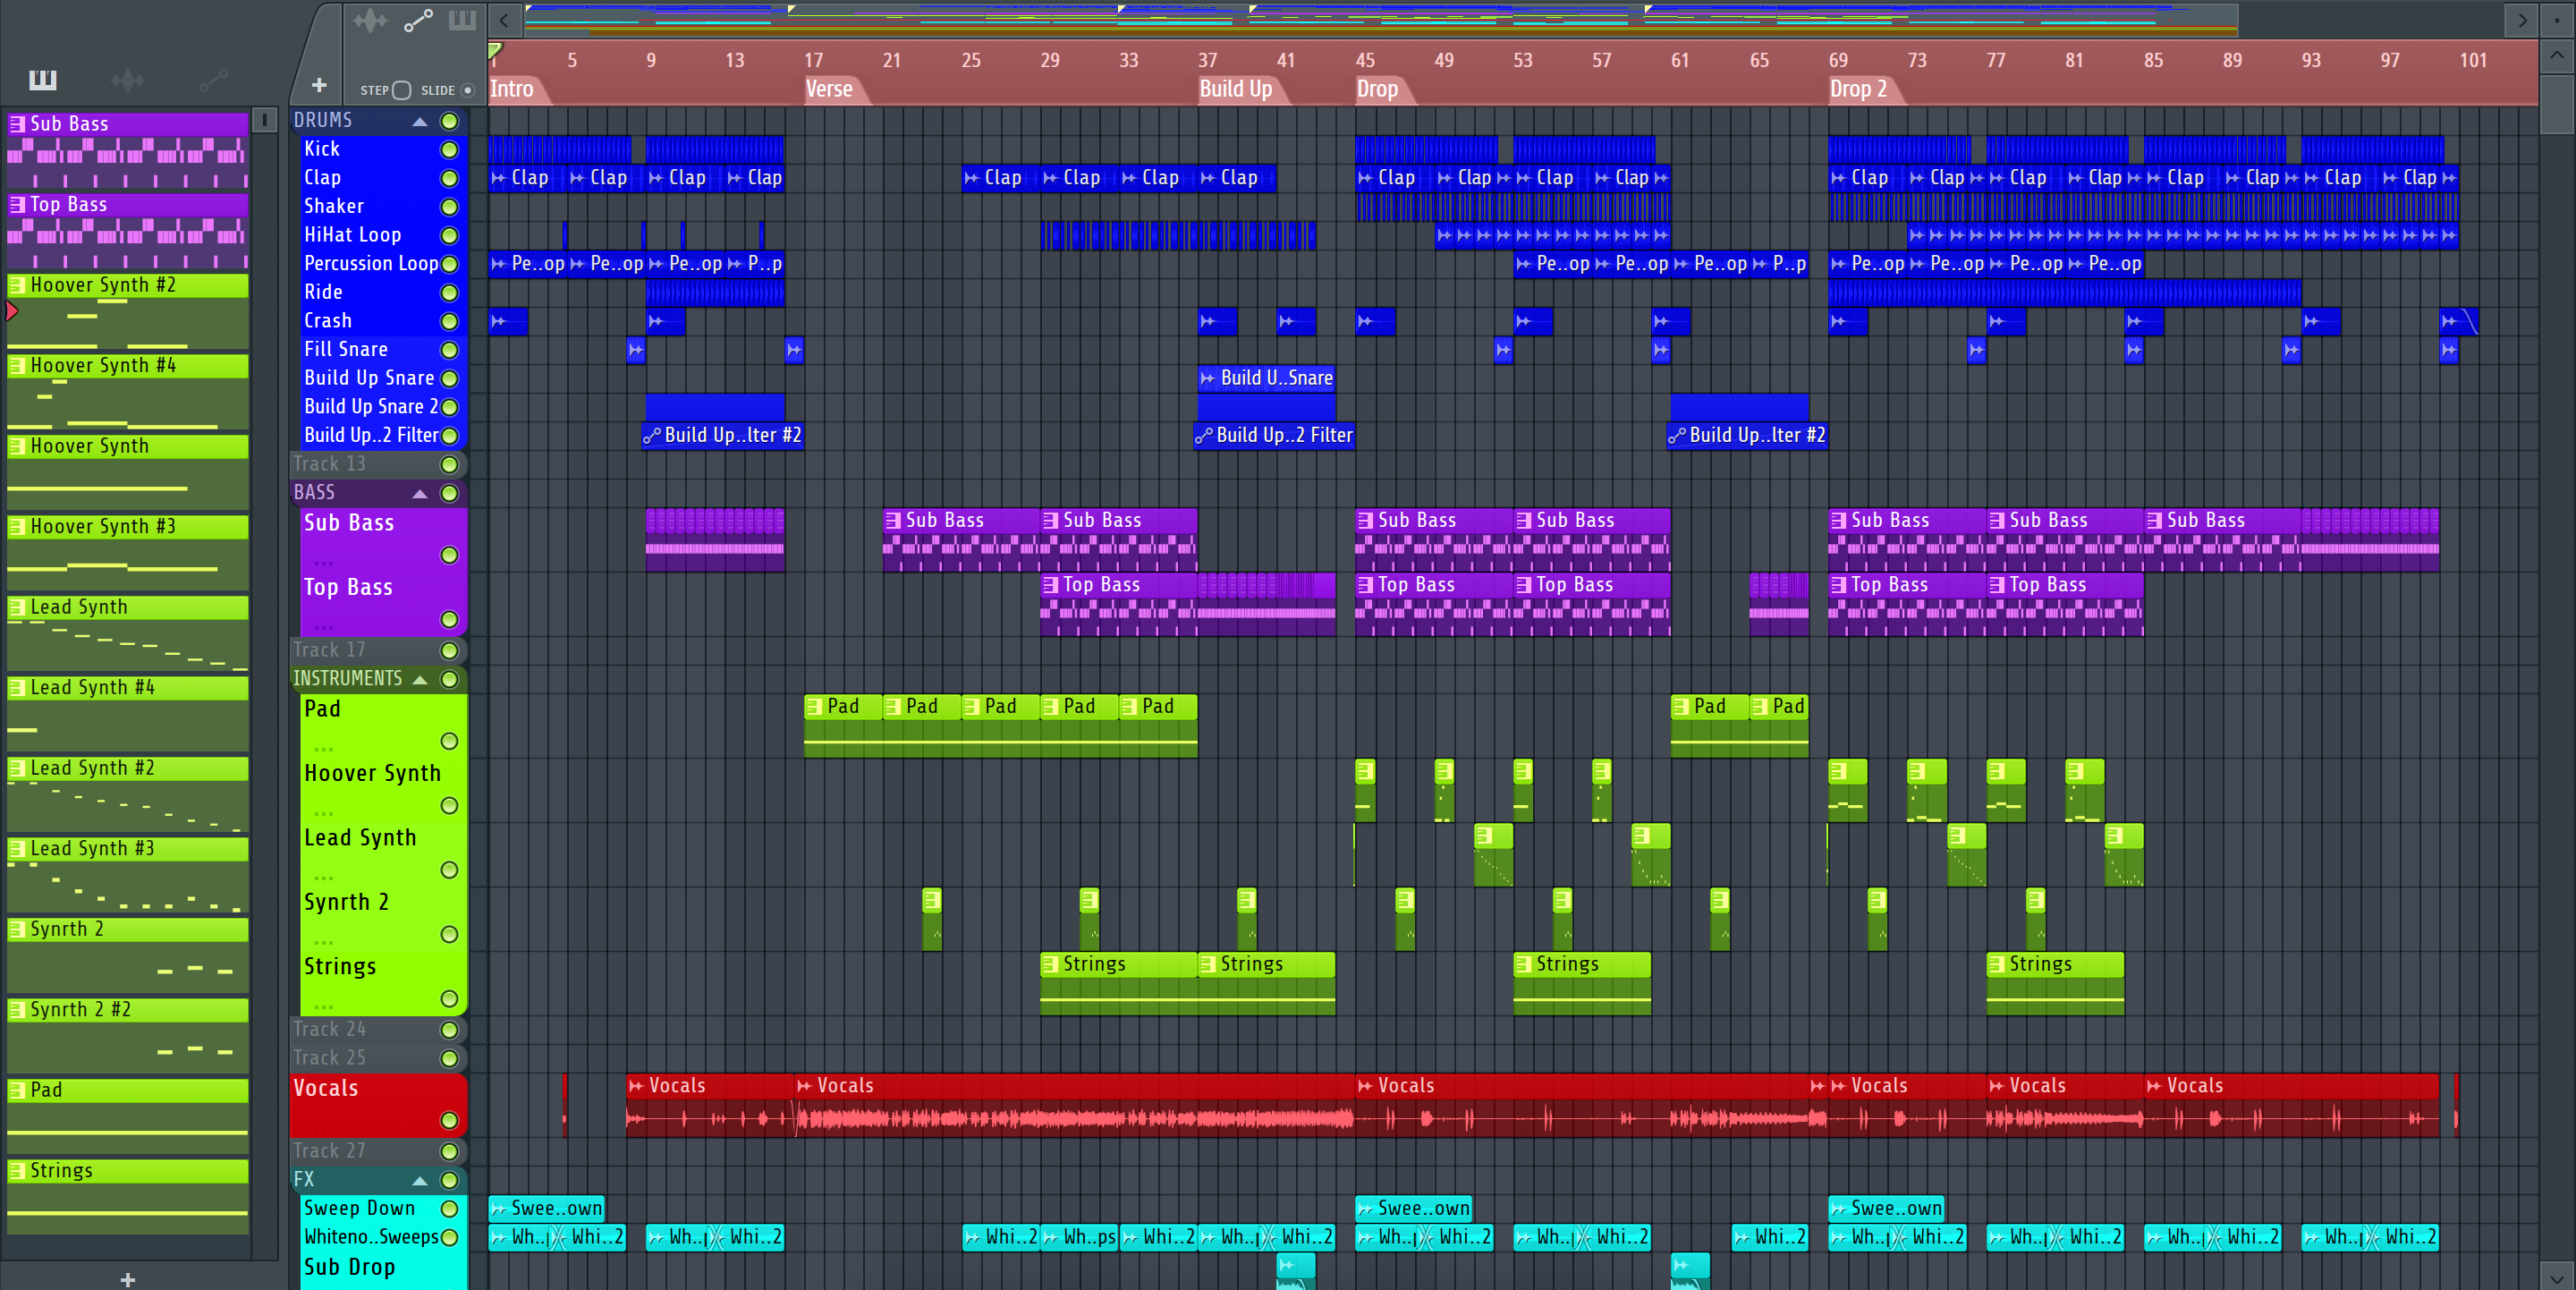
Task: Jump to the Drop marker at bar 45
Action: pos(1378,89)
